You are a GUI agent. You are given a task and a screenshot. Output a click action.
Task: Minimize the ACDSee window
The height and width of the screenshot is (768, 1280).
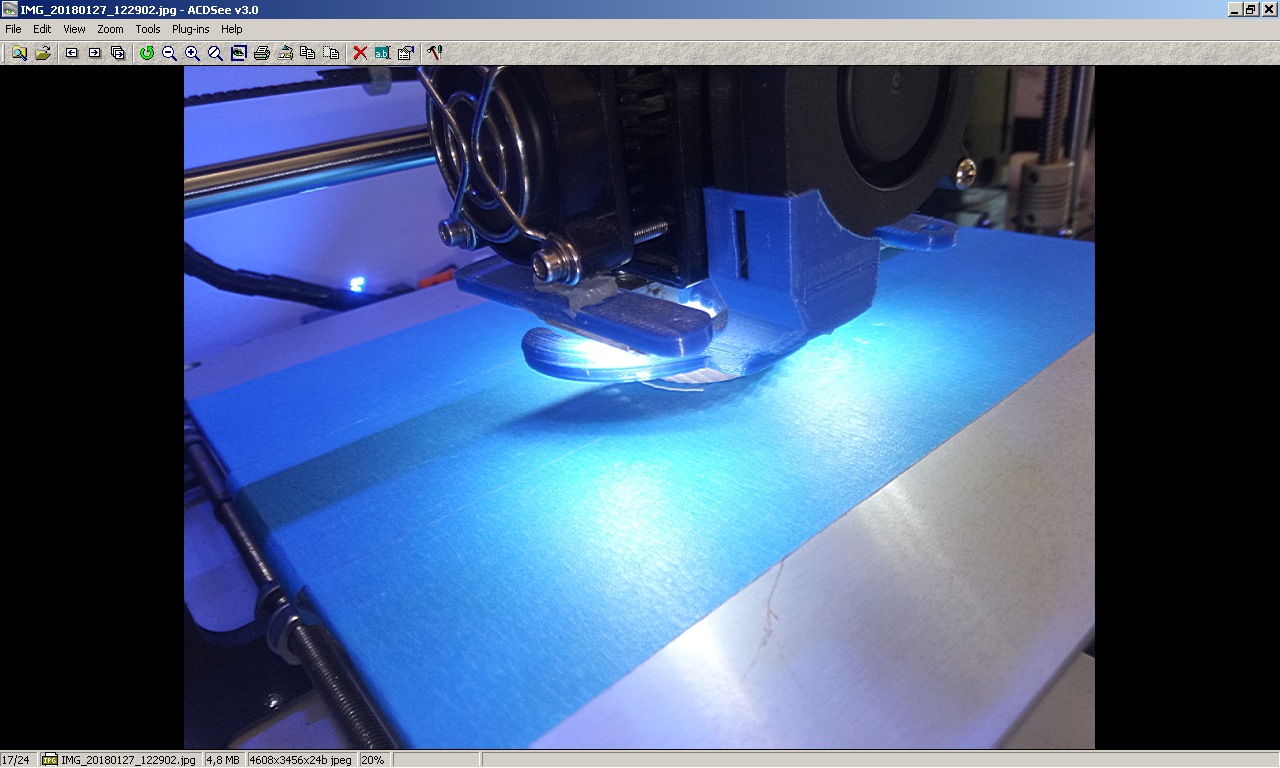pyautogui.click(x=1235, y=9)
